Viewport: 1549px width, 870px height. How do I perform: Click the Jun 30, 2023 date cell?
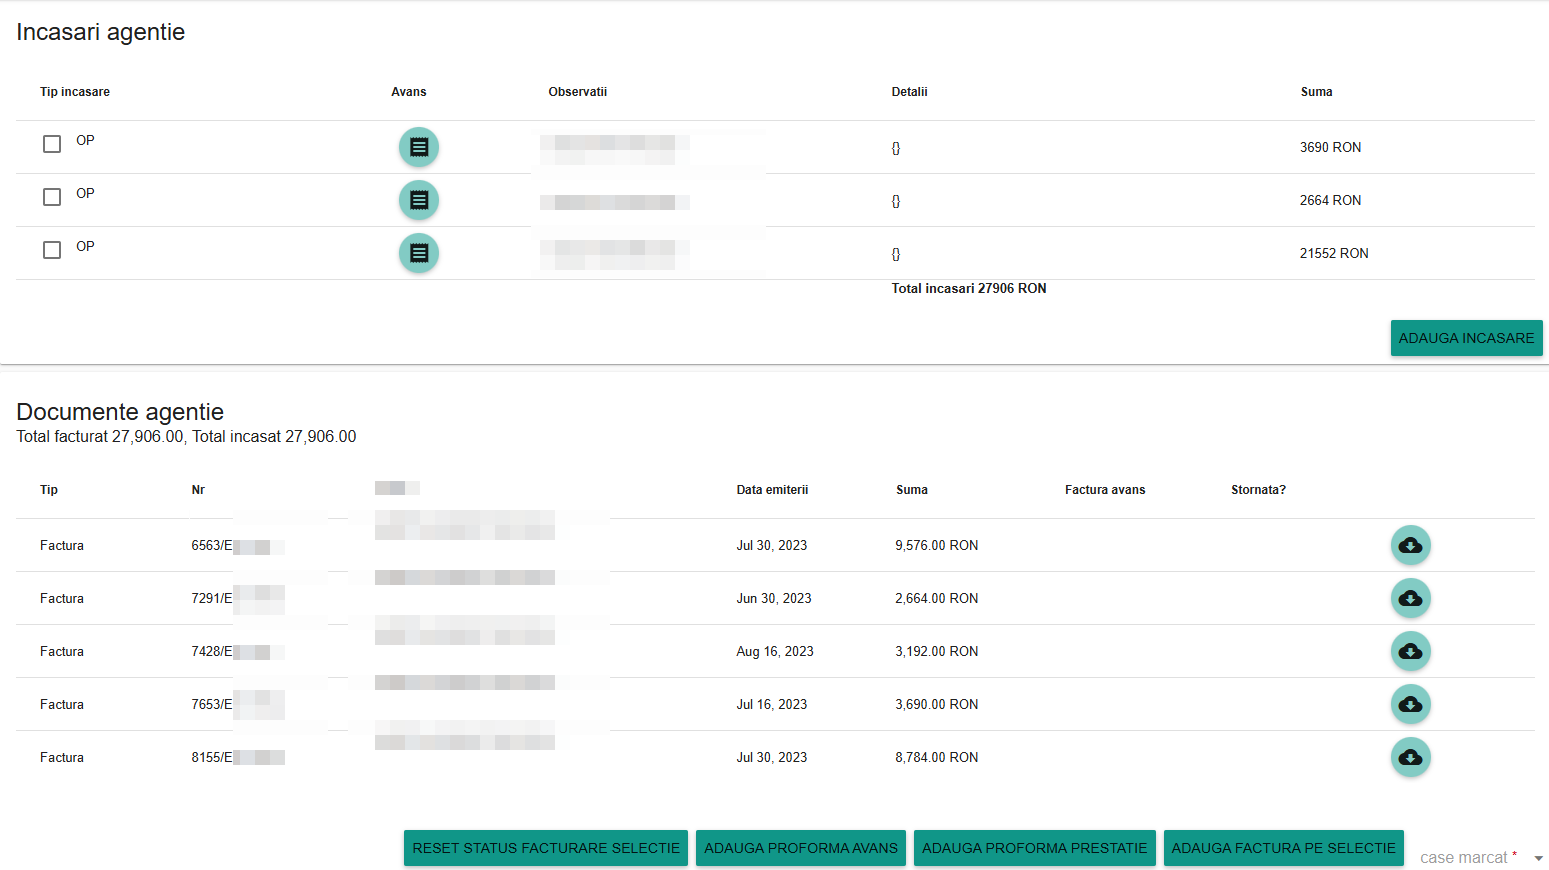[774, 598]
